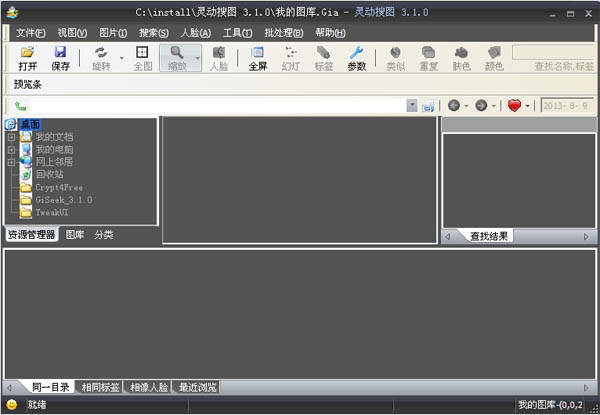Open the 参数 (Settings) wrench icon
This screenshot has height=415, width=600.
(356, 58)
